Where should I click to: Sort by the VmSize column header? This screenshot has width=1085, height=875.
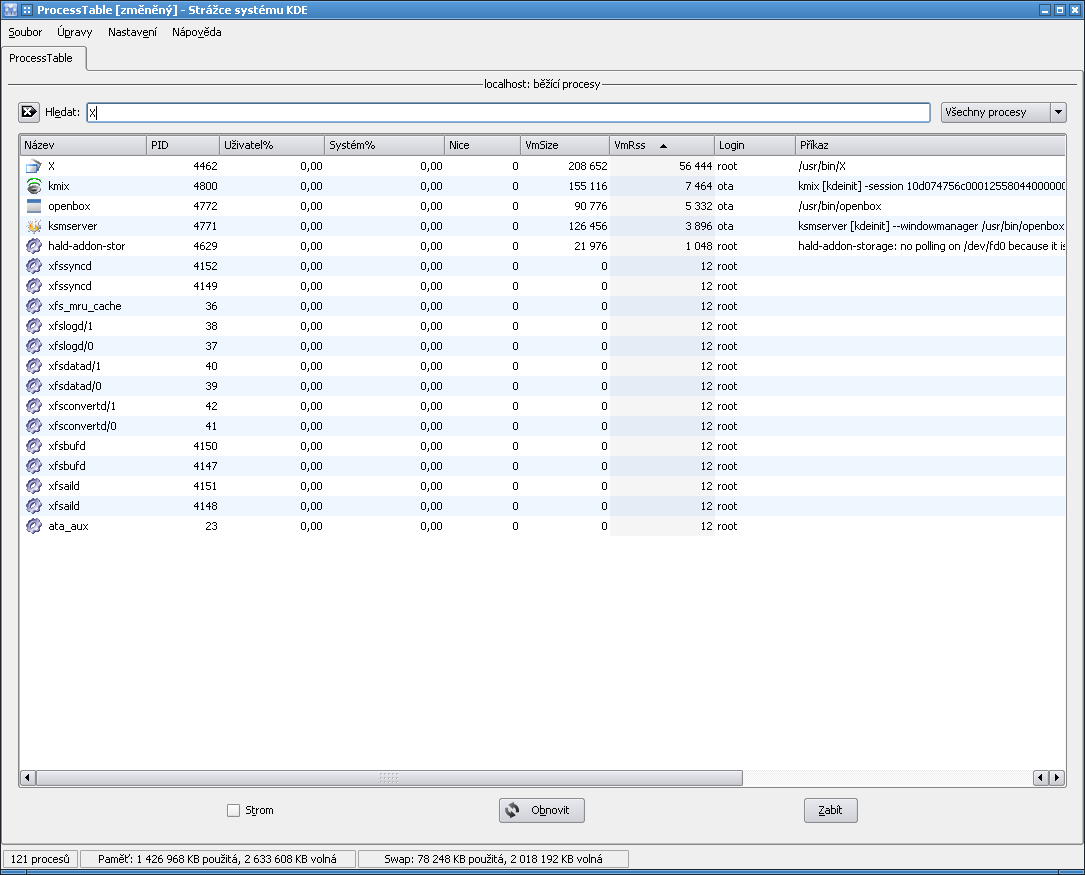point(565,145)
